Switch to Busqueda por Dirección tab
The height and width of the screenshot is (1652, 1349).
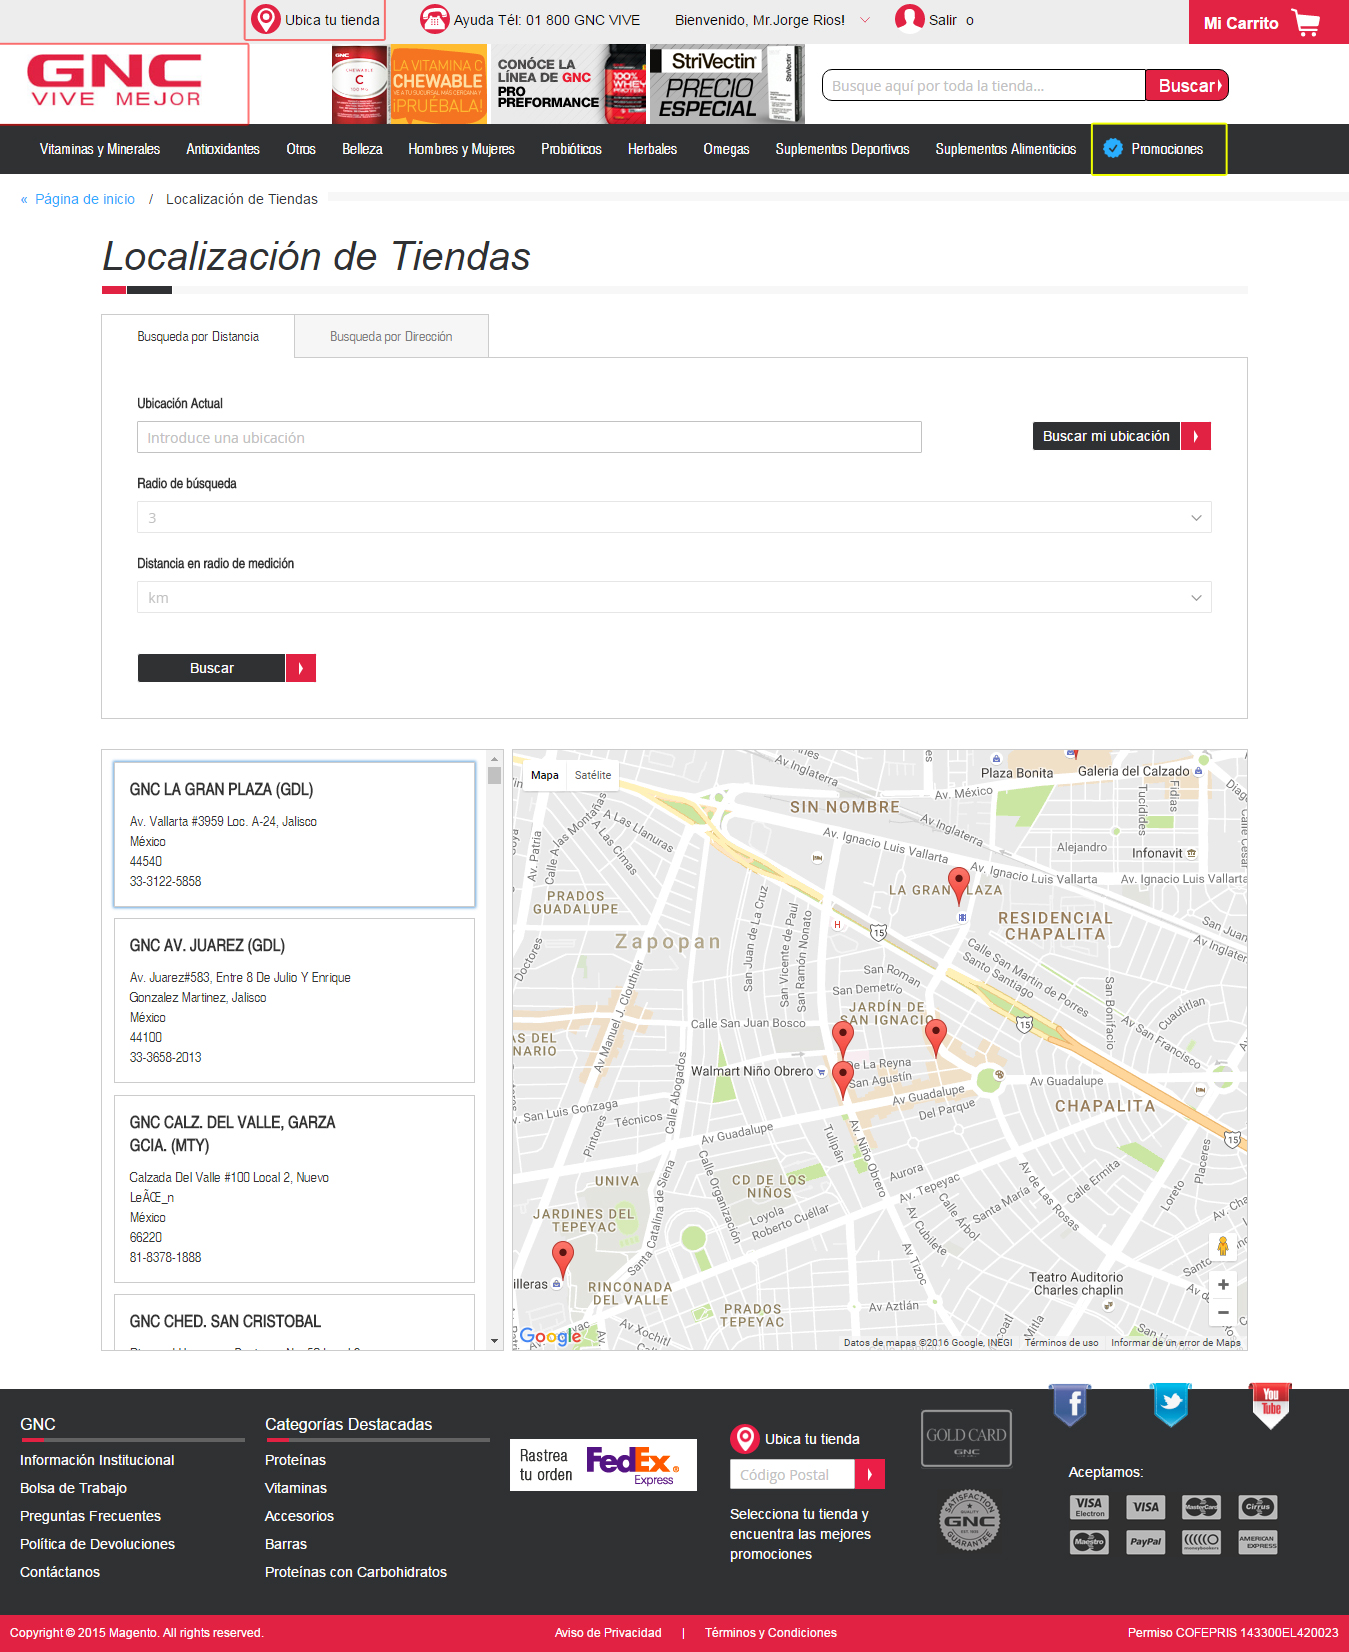[x=391, y=337]
